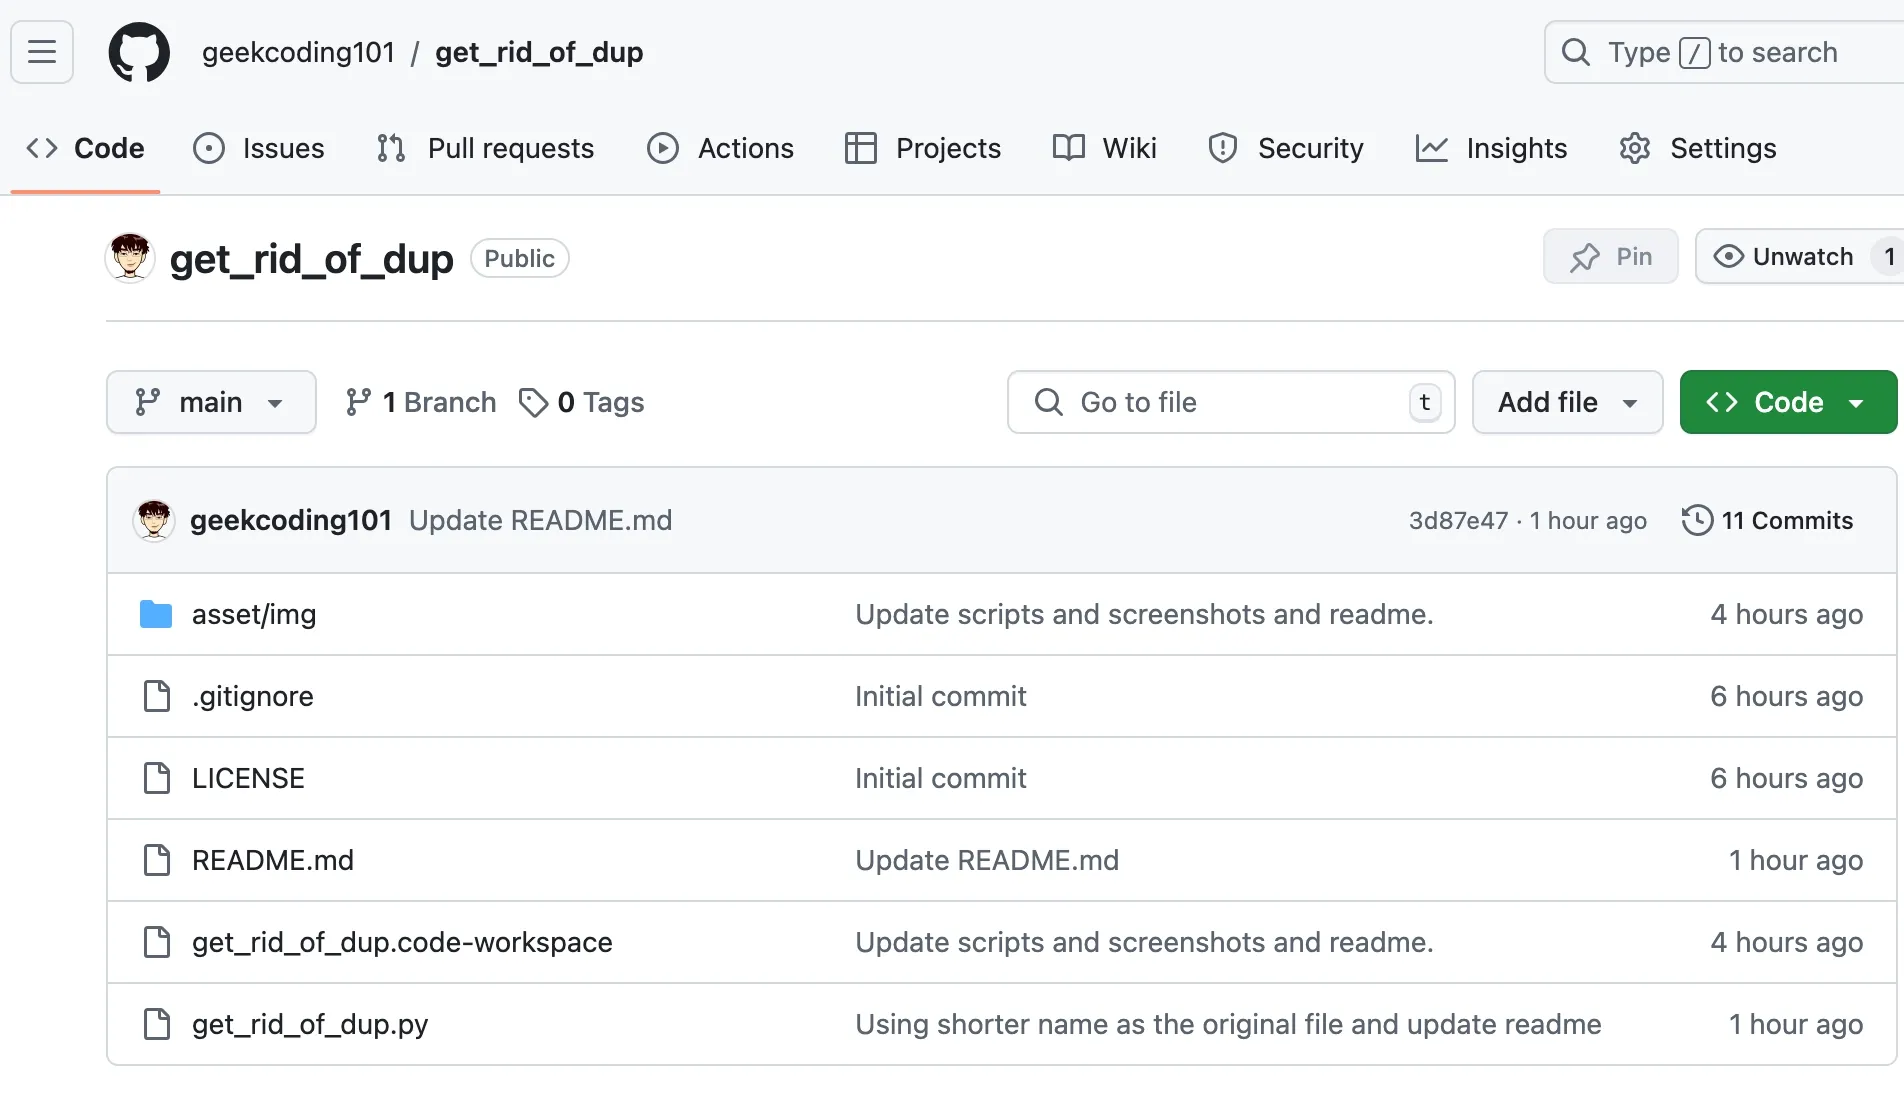Expand the main branch dropdown

pos(211,402)
